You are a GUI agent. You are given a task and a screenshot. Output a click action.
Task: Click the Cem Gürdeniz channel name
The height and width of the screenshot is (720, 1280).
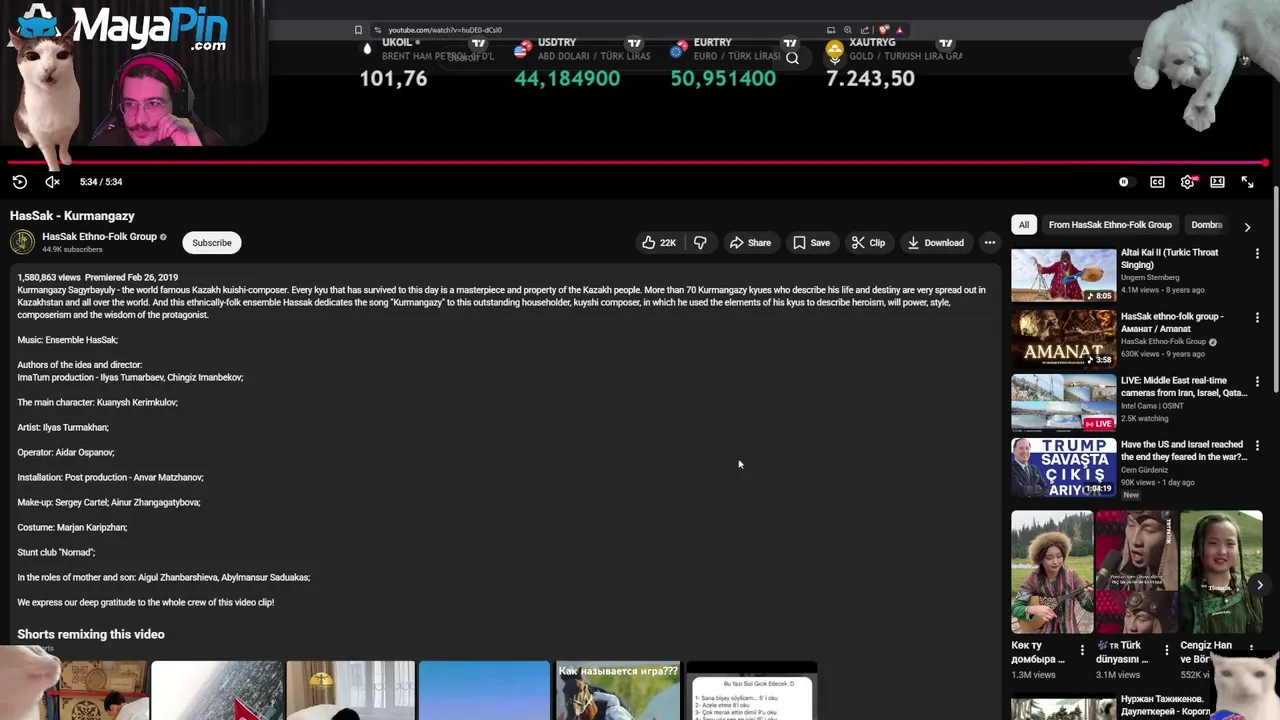[x=1145, y=470]
